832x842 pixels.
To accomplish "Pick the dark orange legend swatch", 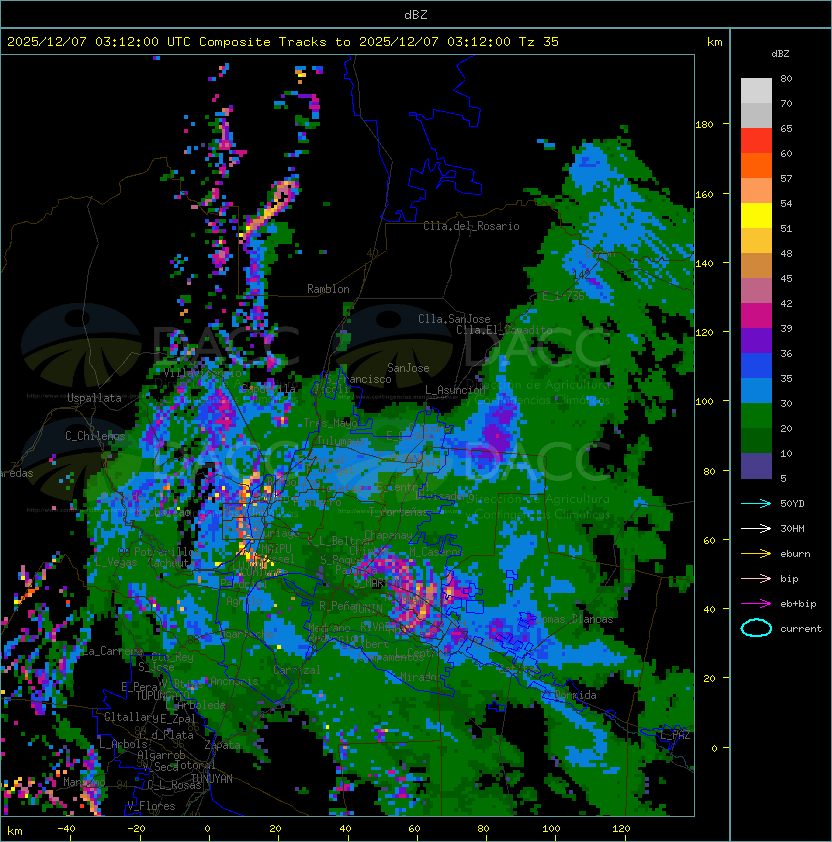I will point(756,166).
